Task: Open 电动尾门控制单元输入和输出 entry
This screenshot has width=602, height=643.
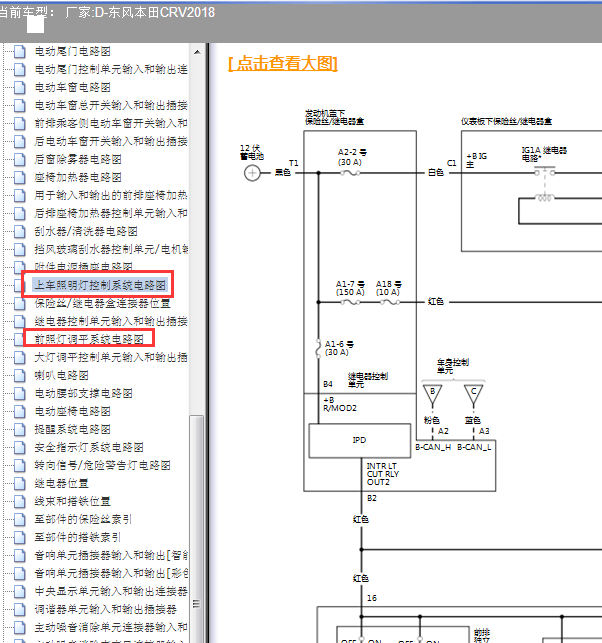Action: click(x=111, y=69)
